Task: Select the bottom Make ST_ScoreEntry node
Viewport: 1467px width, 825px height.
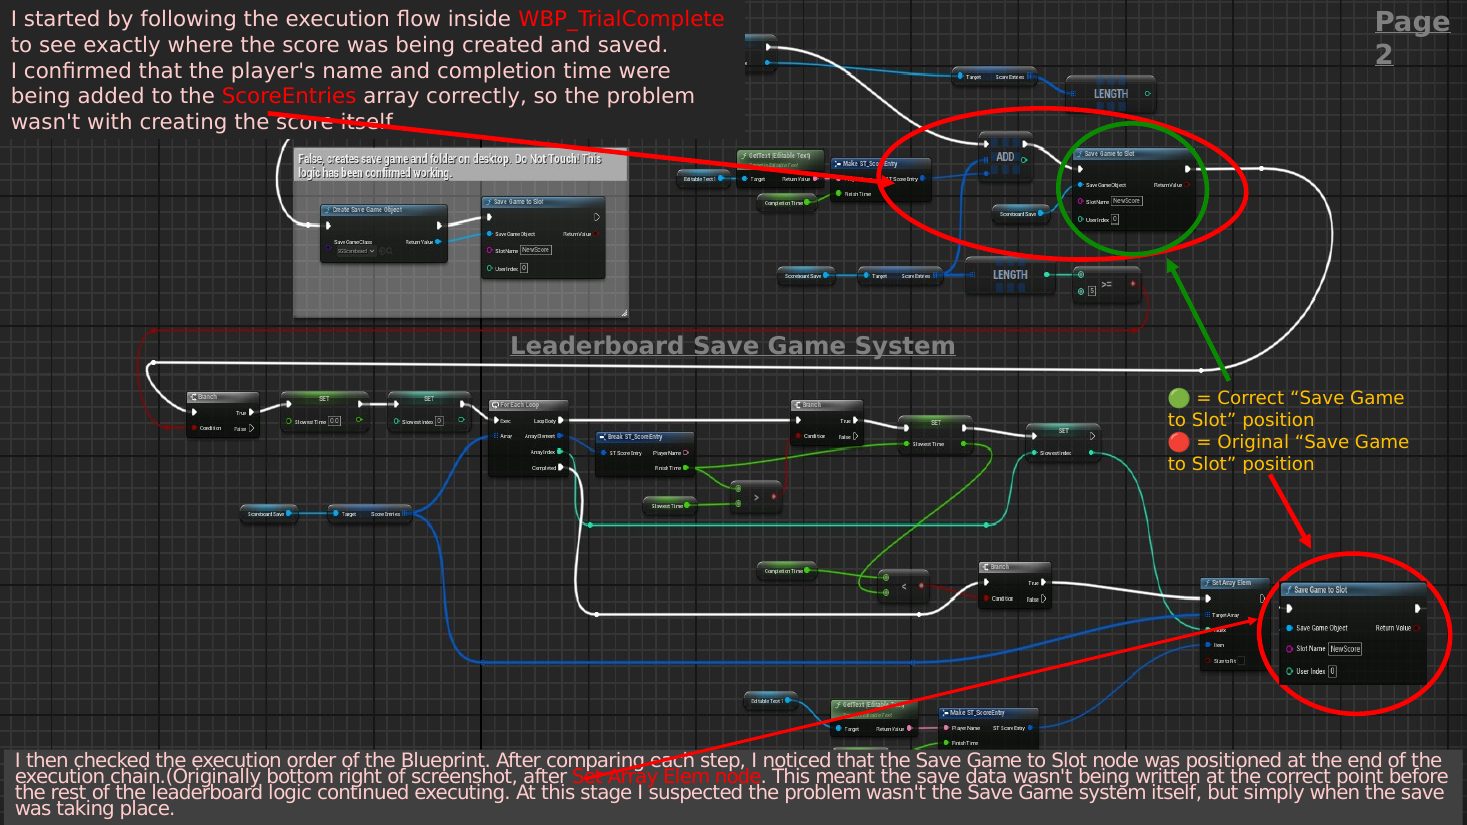Action: 989,729
